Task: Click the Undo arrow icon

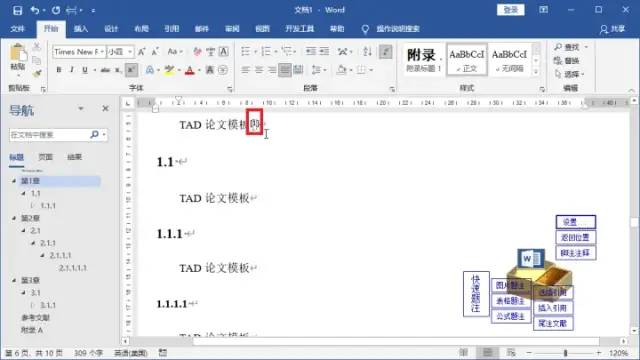Action: [x=34, y=10]
